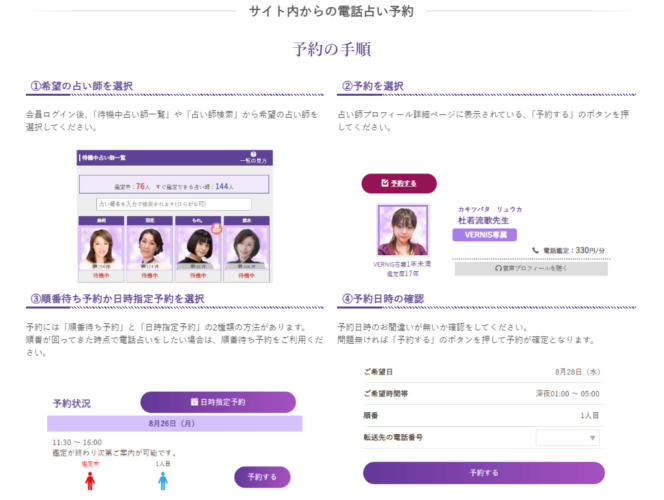Click the VERNIS専属 purple label
Screen dimensions: 664x500
tap(484, 234)
